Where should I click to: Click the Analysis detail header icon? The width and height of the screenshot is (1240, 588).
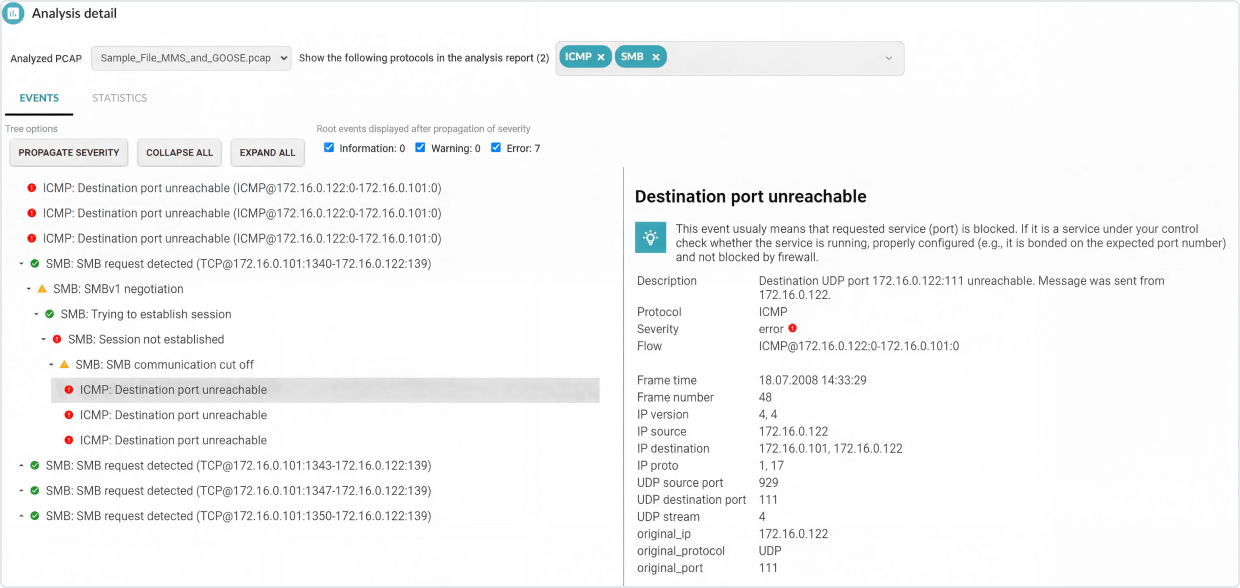pyautogui.click(x=14, y=14)
